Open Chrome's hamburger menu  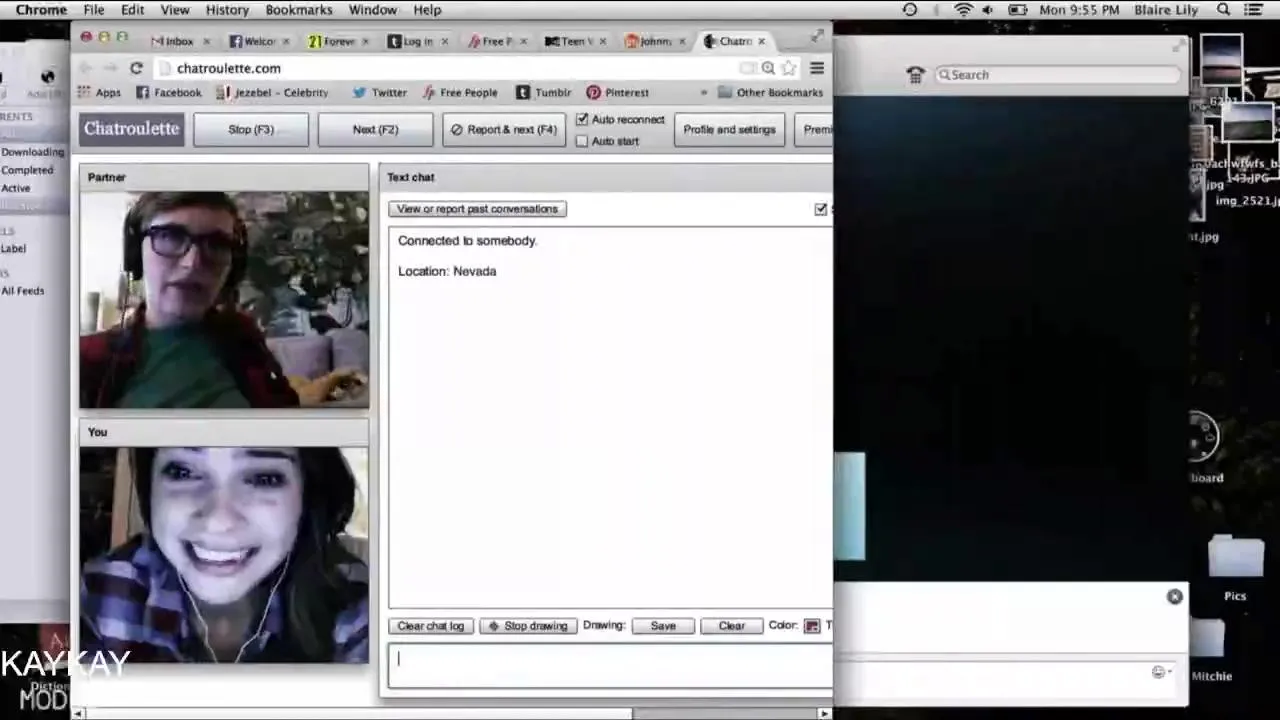tap(817, 68)
